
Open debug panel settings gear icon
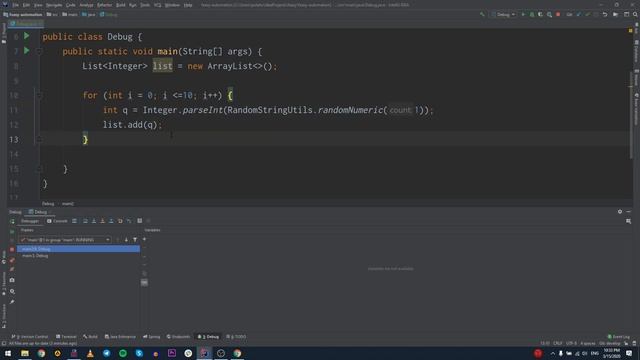620,211
